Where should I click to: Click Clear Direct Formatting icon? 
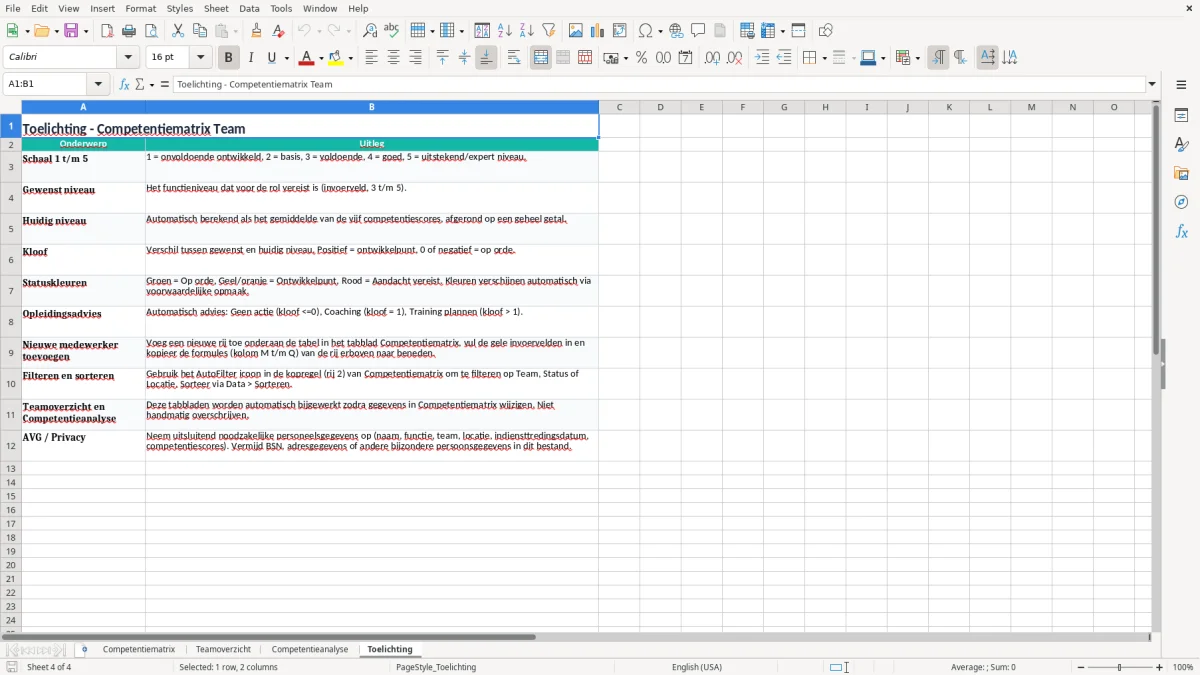[x=278, y=31]
